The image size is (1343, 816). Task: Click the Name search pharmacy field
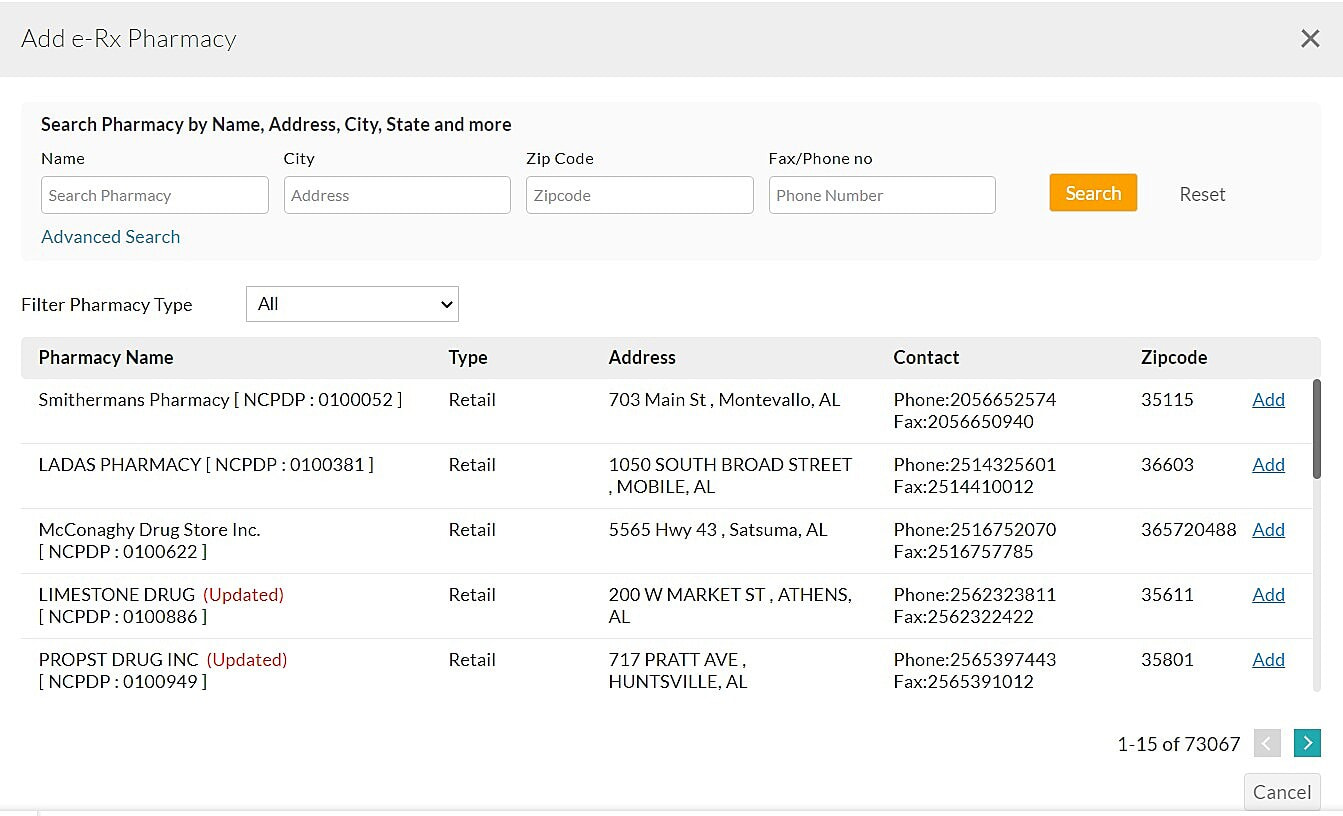[155, 195]
